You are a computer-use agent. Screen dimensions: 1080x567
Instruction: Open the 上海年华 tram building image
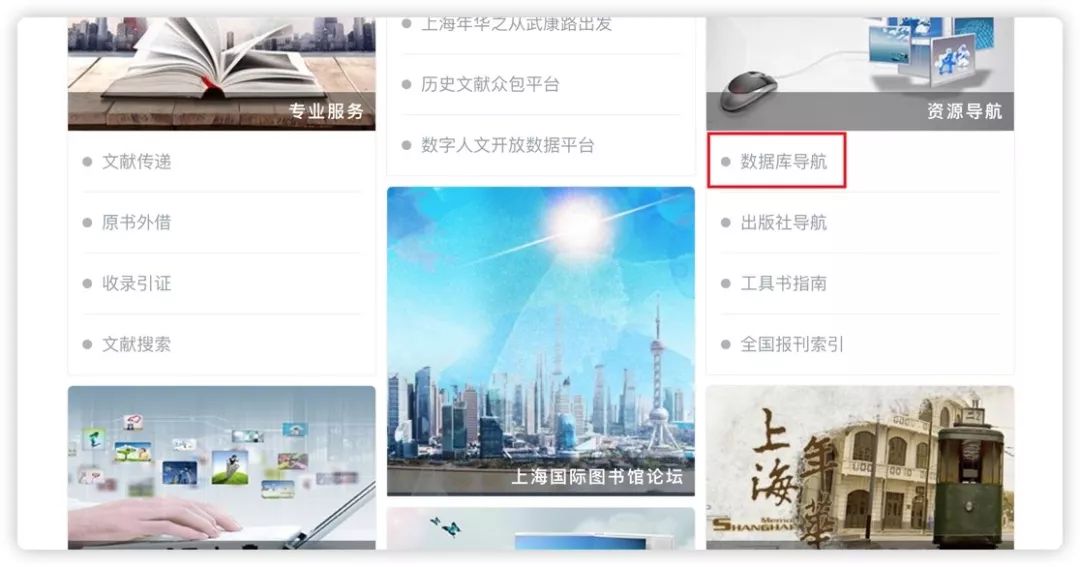click(860, 467)
